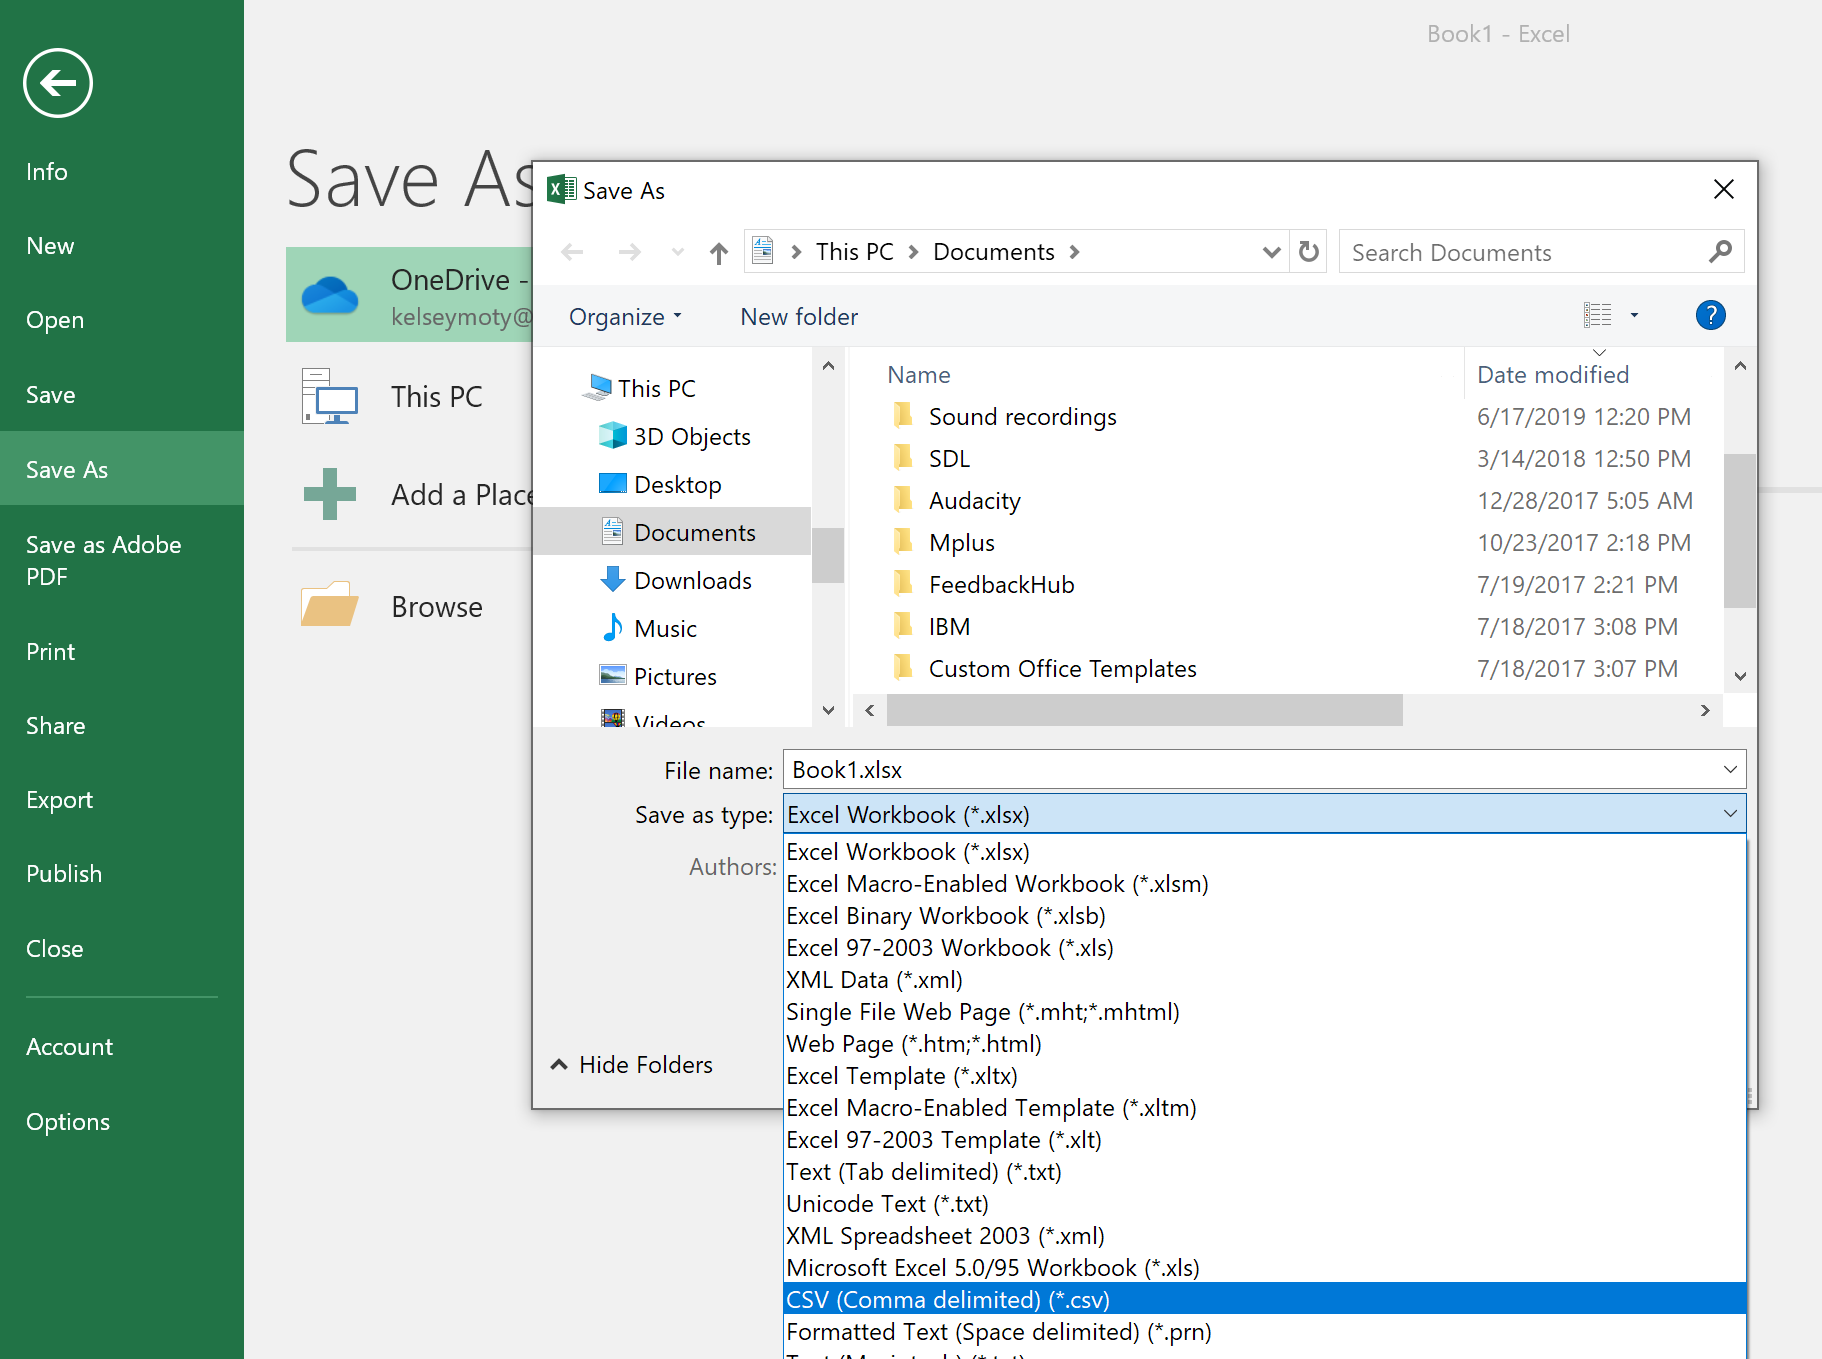Click the Custom Office Templates folder row
1822x1359 pixels.
point(1291,668)
